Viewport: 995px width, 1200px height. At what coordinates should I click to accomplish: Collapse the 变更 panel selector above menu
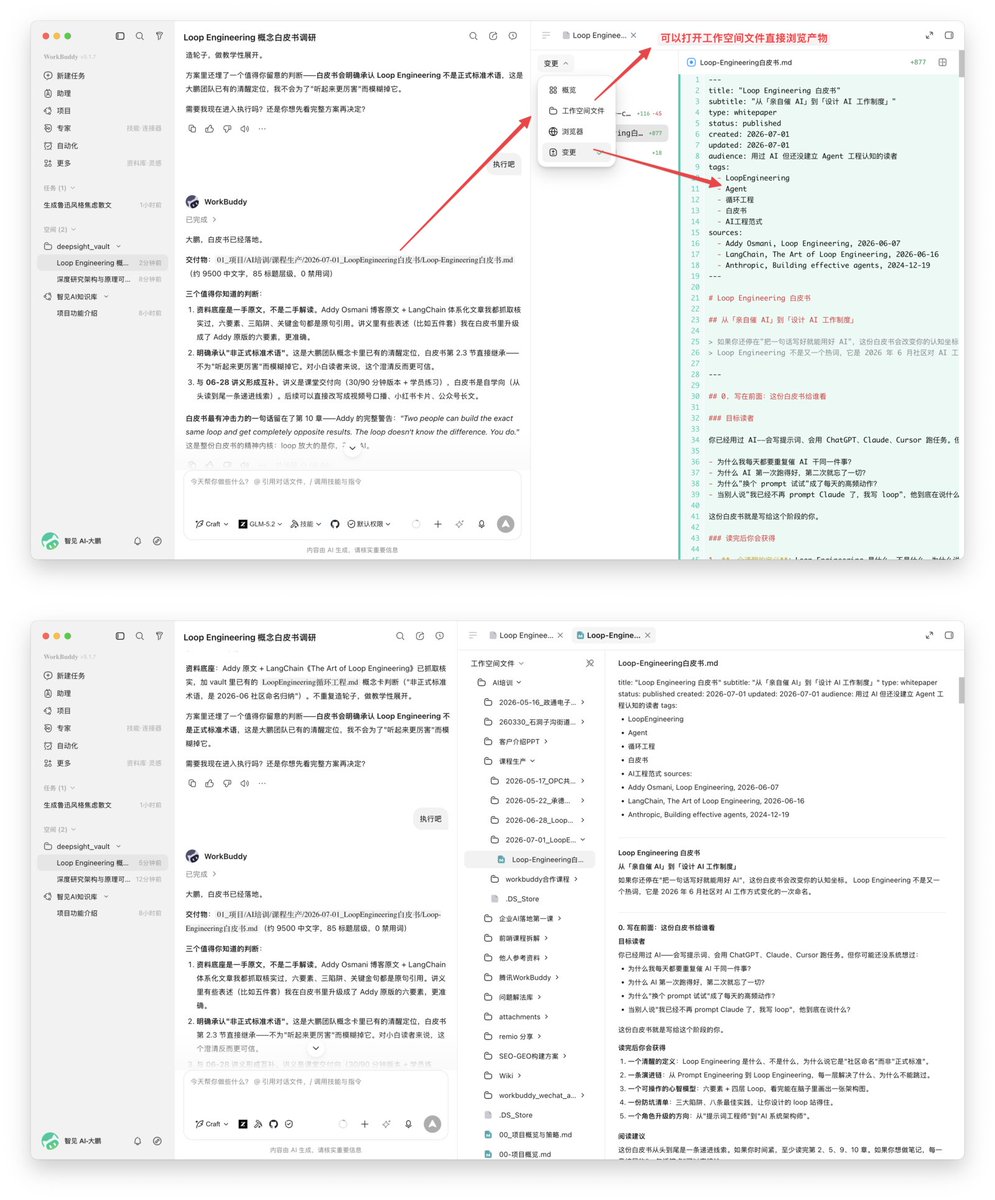(x=556, y=63)
